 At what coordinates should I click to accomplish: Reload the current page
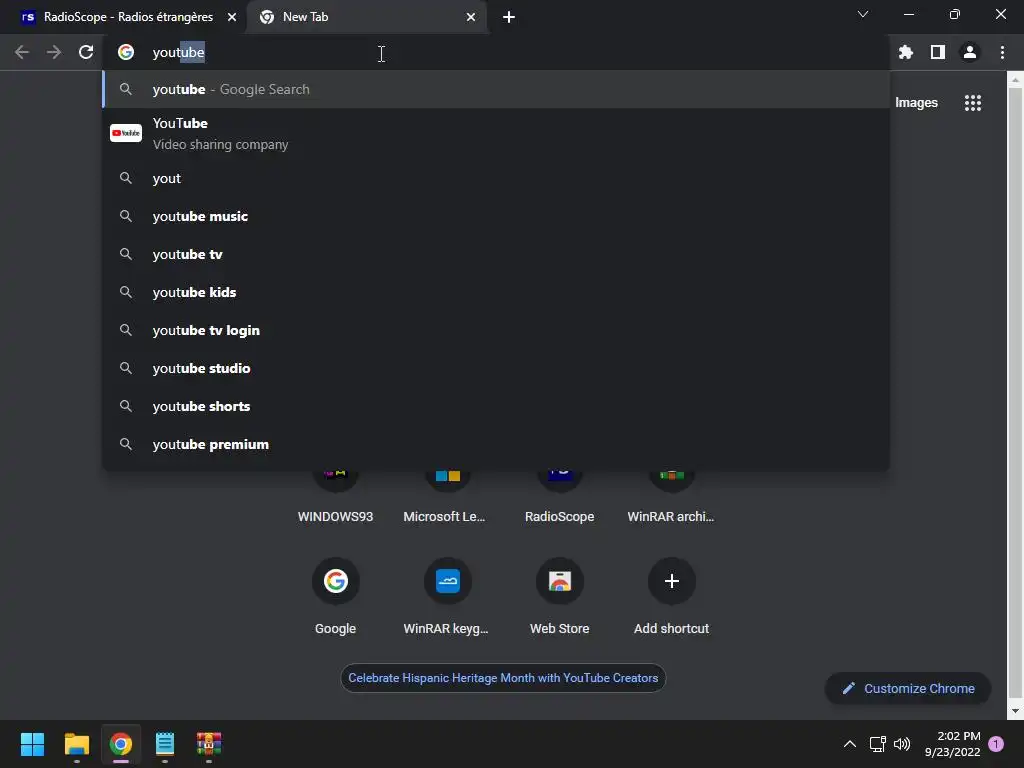(x=86, y=52)
